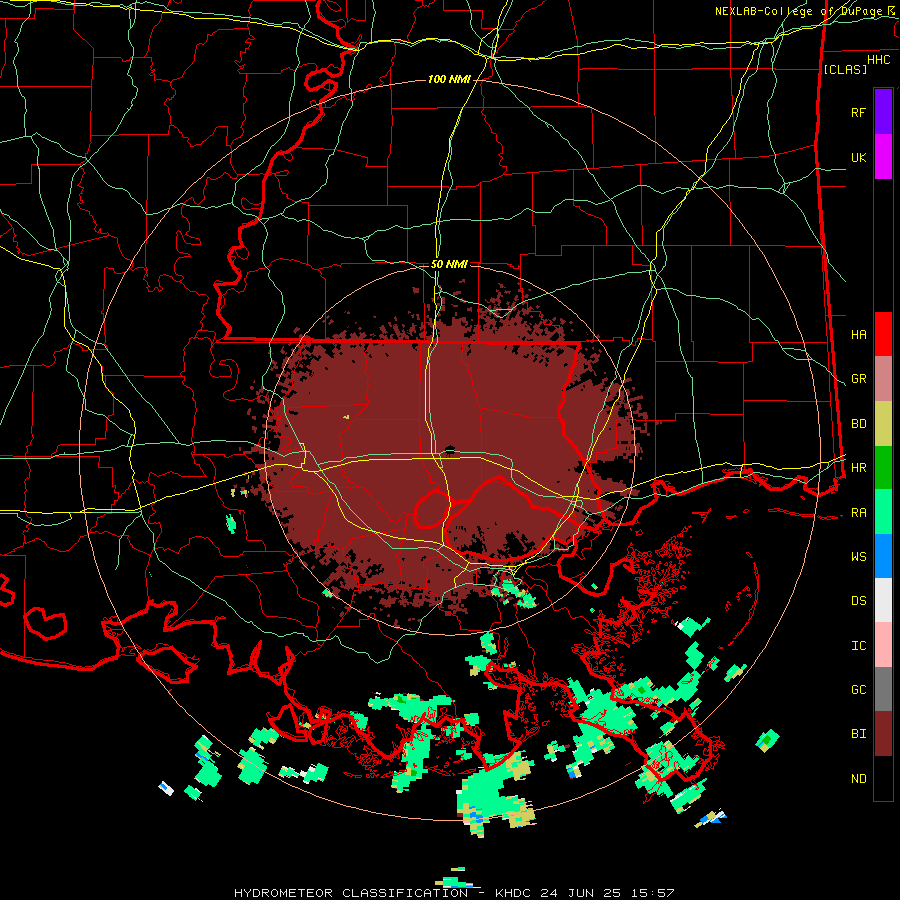Click the RF legend label
The image size is (900, 900).
point(858,112)
